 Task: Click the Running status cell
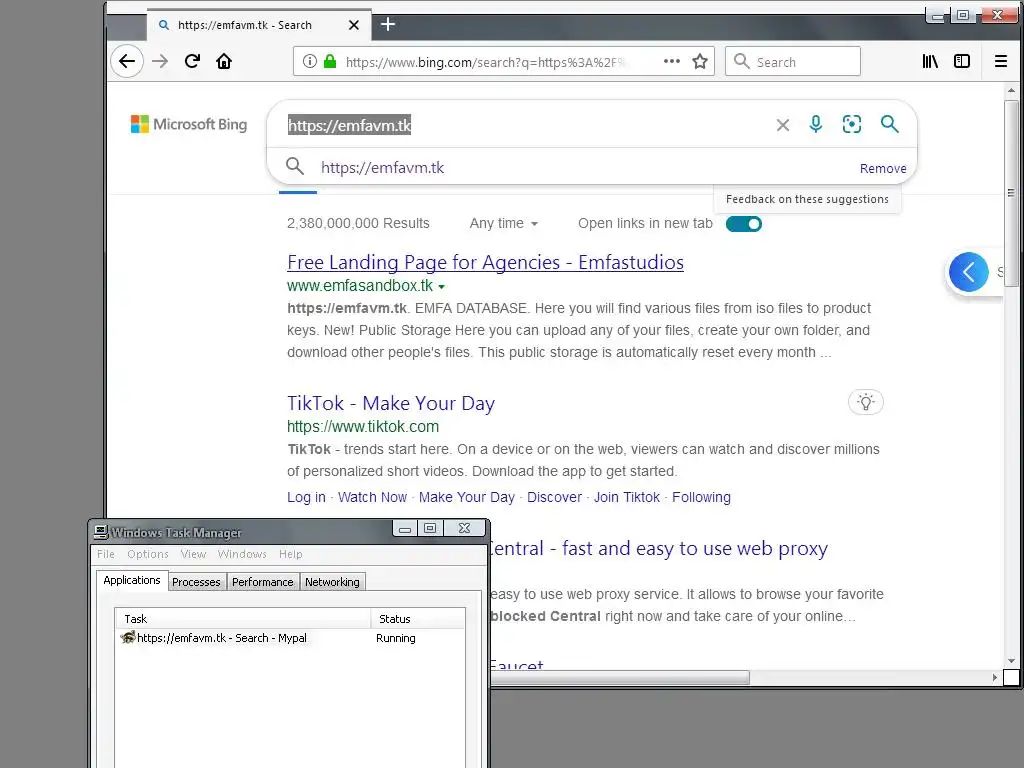point(396,638)
